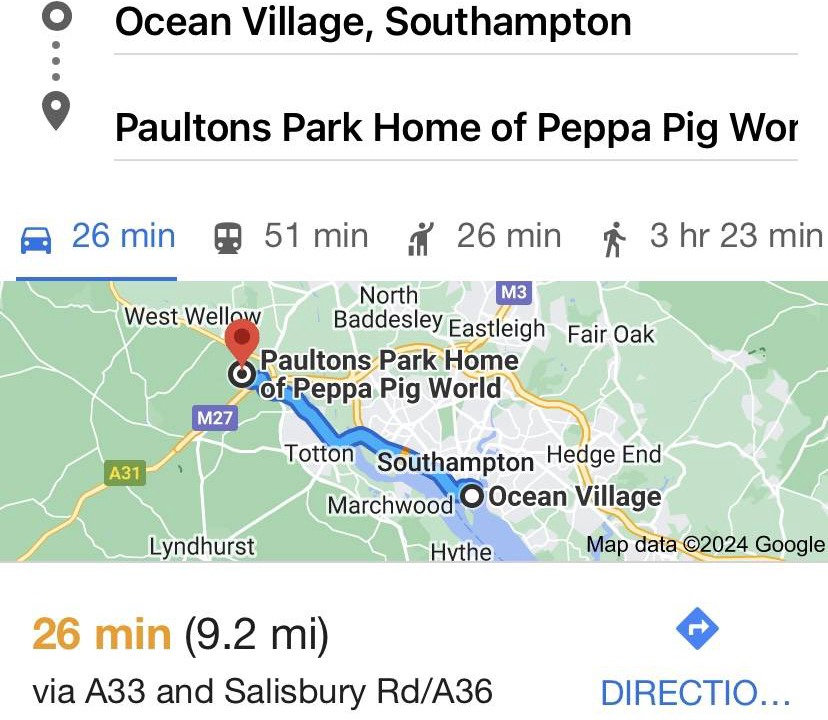Click the via A33 and Salisbury Rd/A36 text
Screen dimensions: 828x720
(x=262, y=691)
